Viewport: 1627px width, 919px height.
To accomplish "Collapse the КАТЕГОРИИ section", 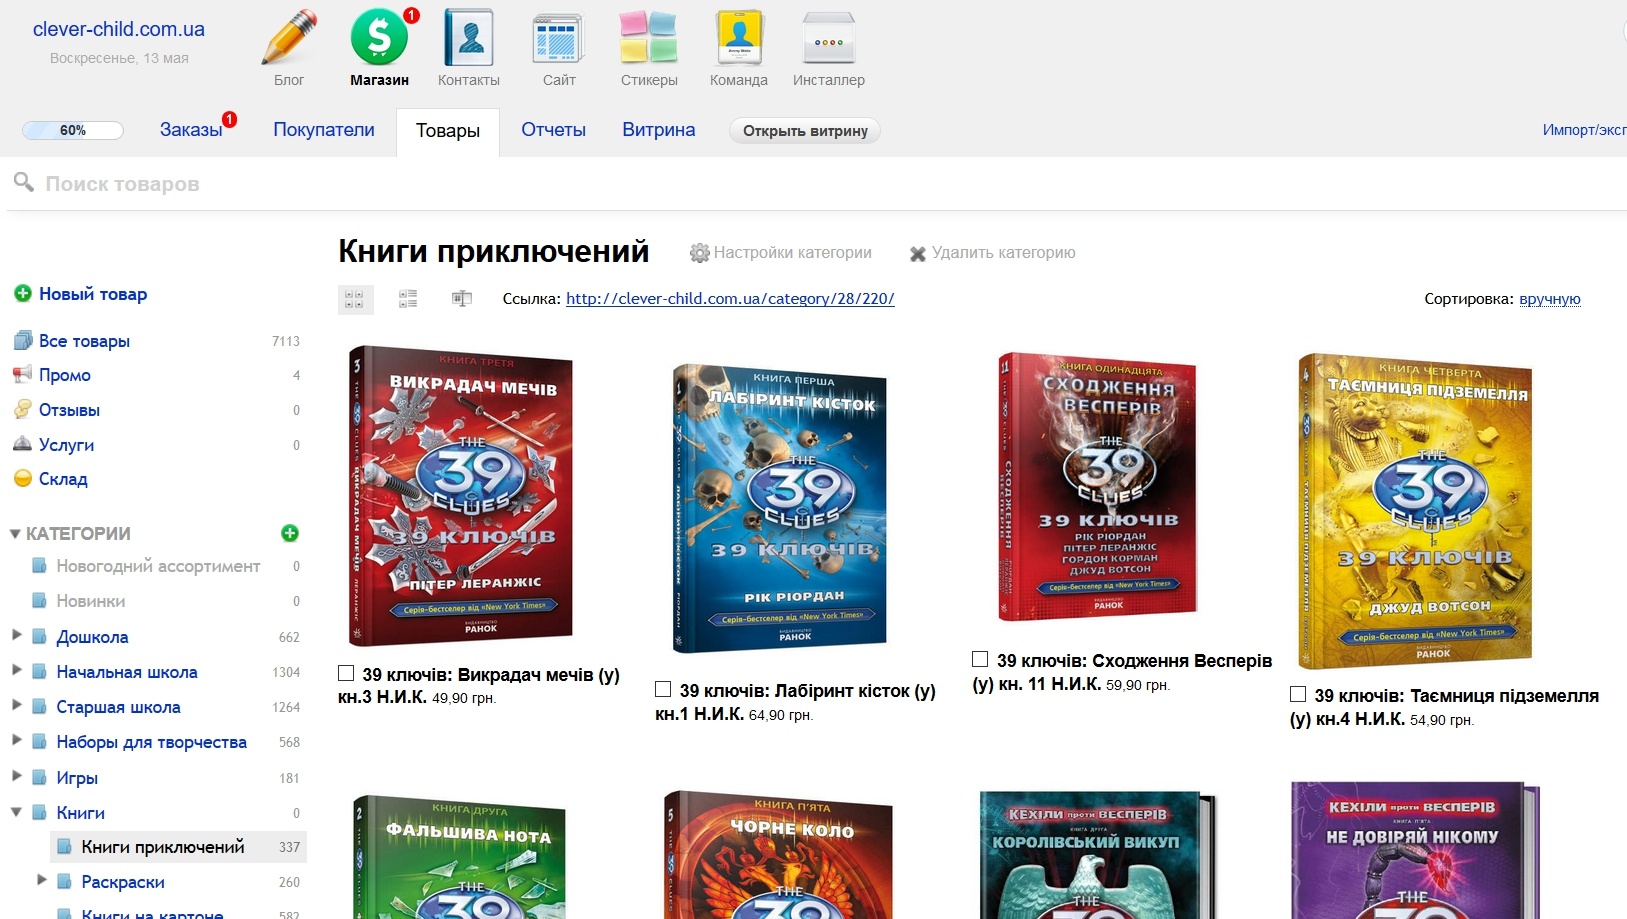I will 15,534.
